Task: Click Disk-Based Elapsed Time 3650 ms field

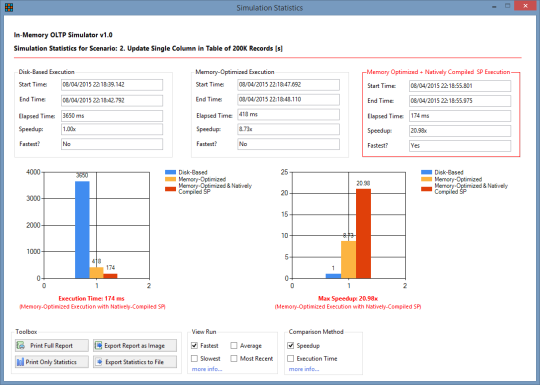Action: pyautogui.click(x=112, y=116)
